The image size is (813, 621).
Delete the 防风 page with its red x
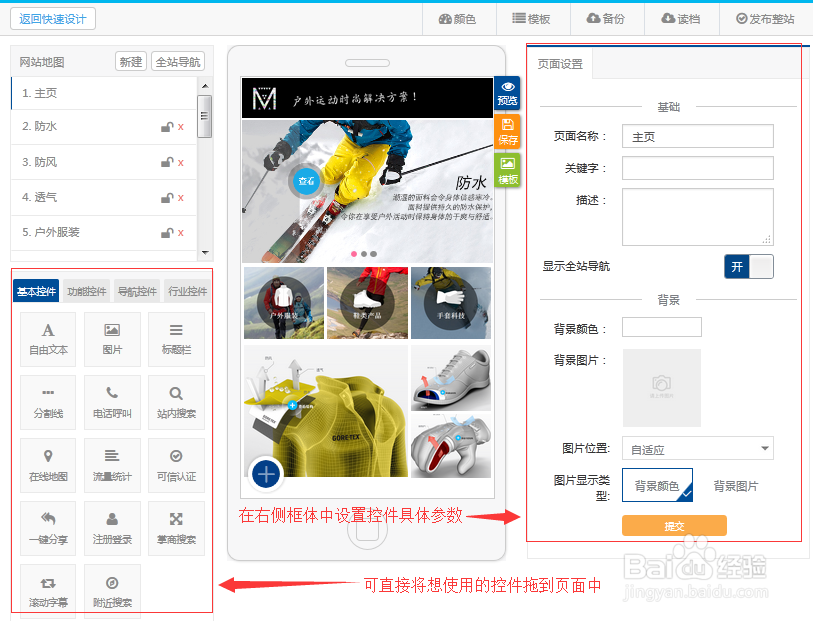pyautogui.click(x=180, y=162)
